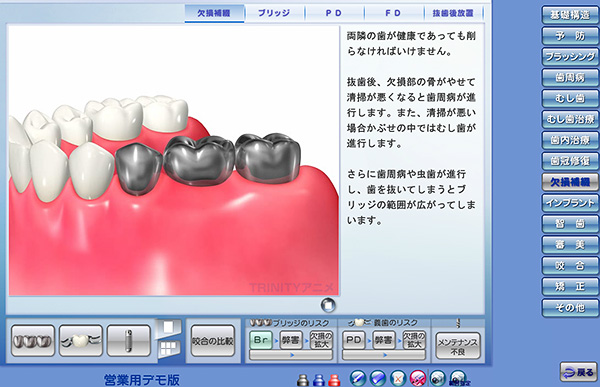Click the denture risk progress bar
The height and width of the screenshot is (387, 600).
click(384, 355)
